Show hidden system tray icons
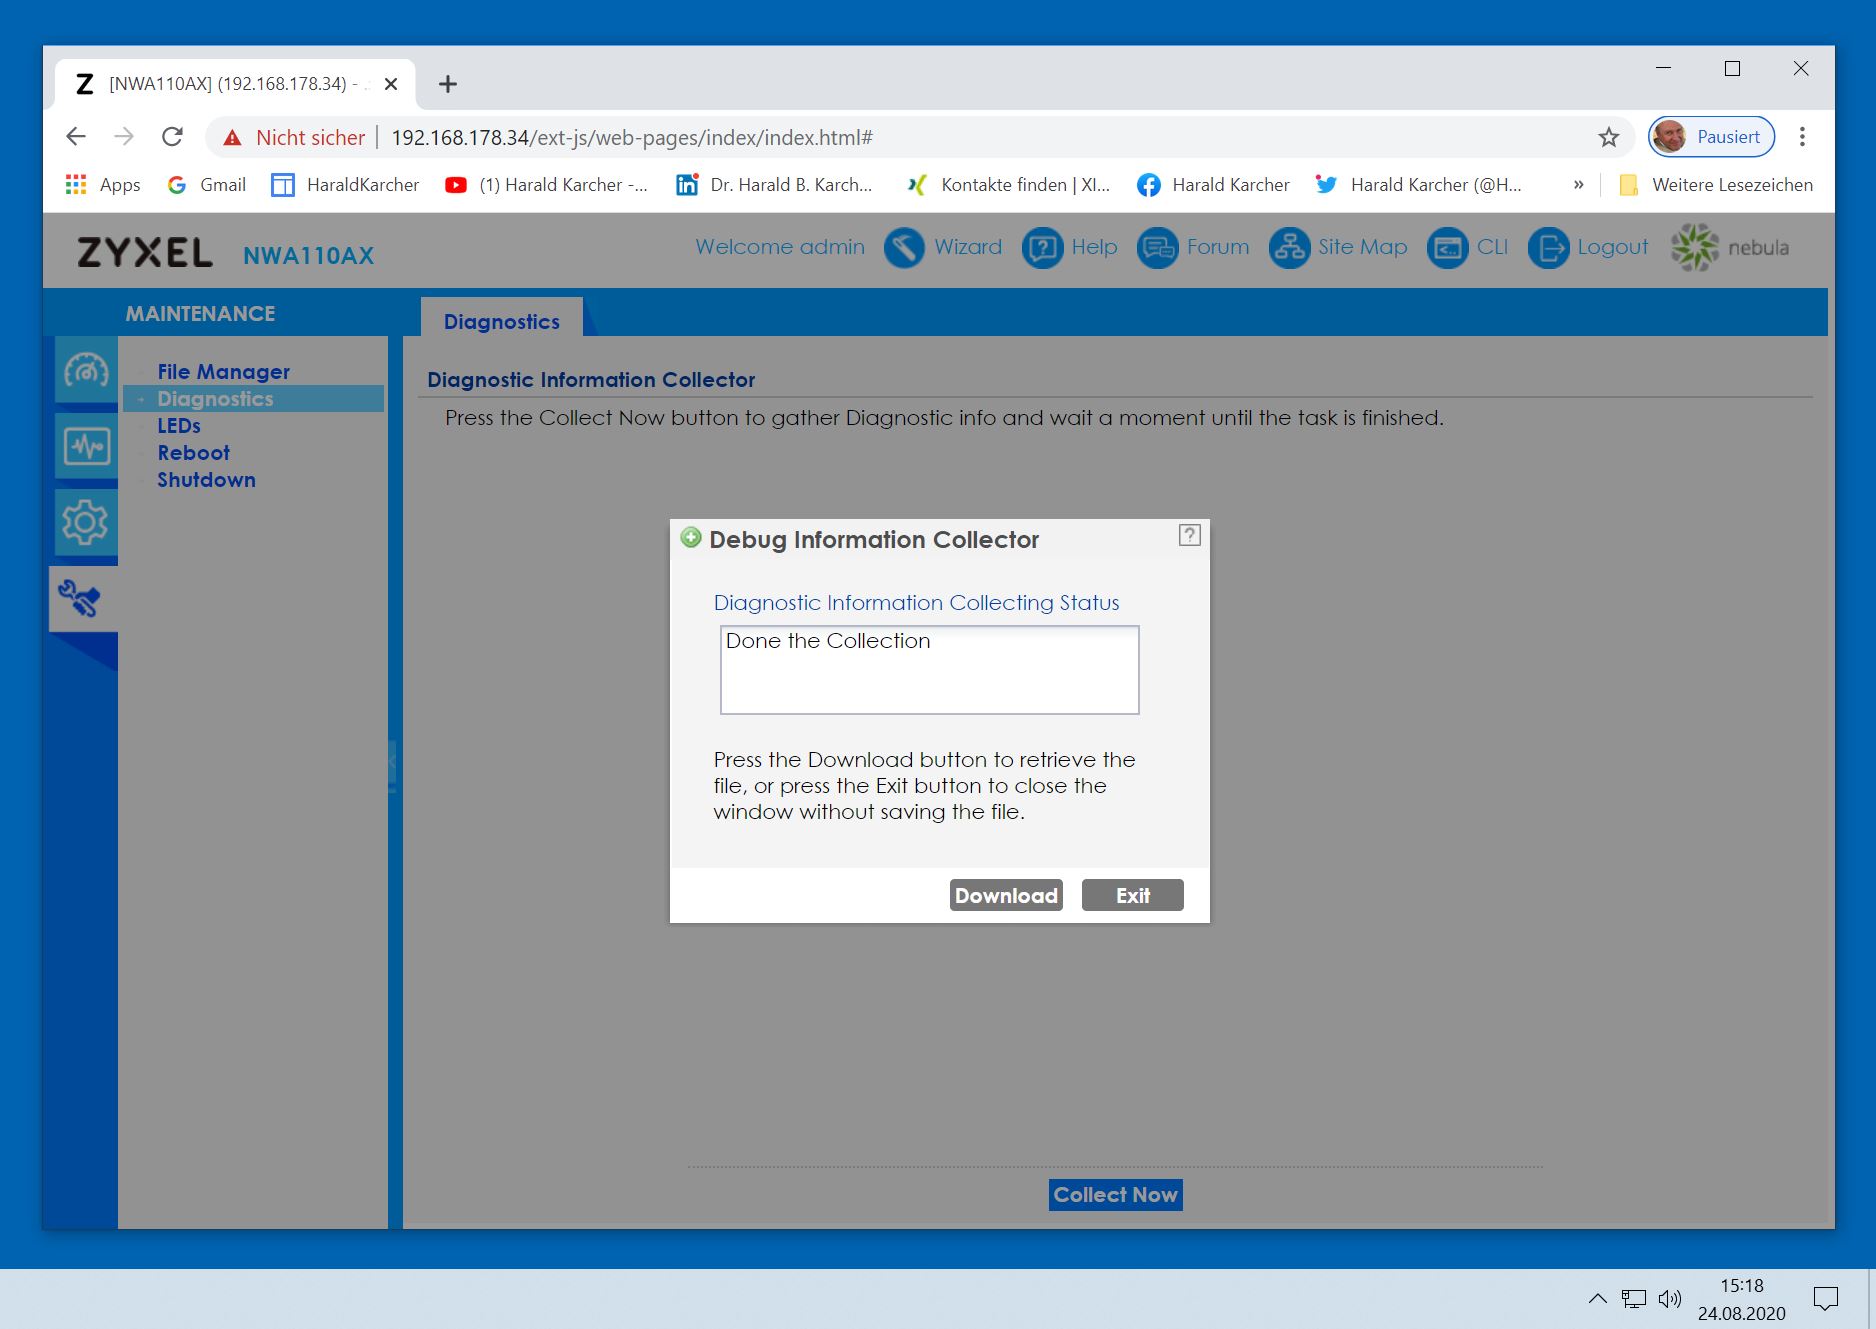The height and width of the screenshot is (1329, 1876). 1597,1299
